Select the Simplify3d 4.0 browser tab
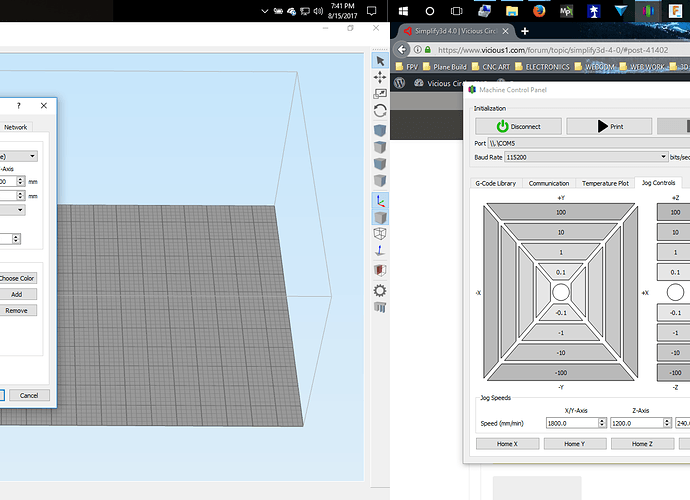The image size is (690, 500). 455,31
